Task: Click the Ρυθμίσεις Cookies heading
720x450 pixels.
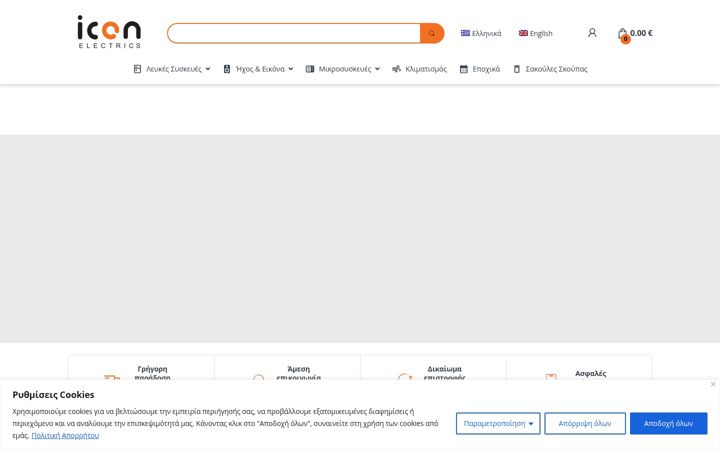Action: click(x=53, y=394)
